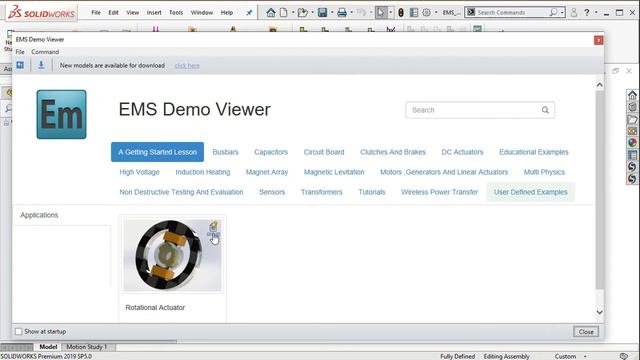Expand the Options gear dropdown arrow
The width and height of the screenshot is (640, 360).
(x=436, y=13)
